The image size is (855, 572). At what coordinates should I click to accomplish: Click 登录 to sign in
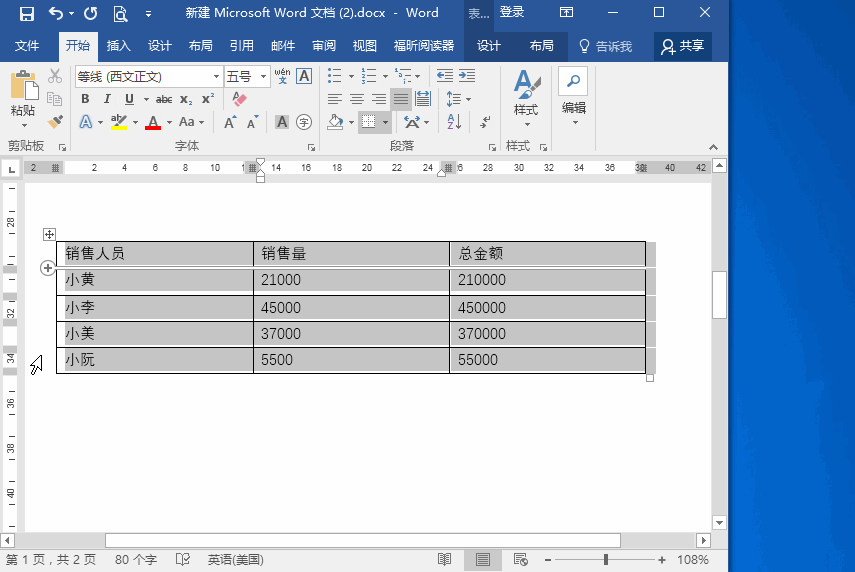coord(511,12)
